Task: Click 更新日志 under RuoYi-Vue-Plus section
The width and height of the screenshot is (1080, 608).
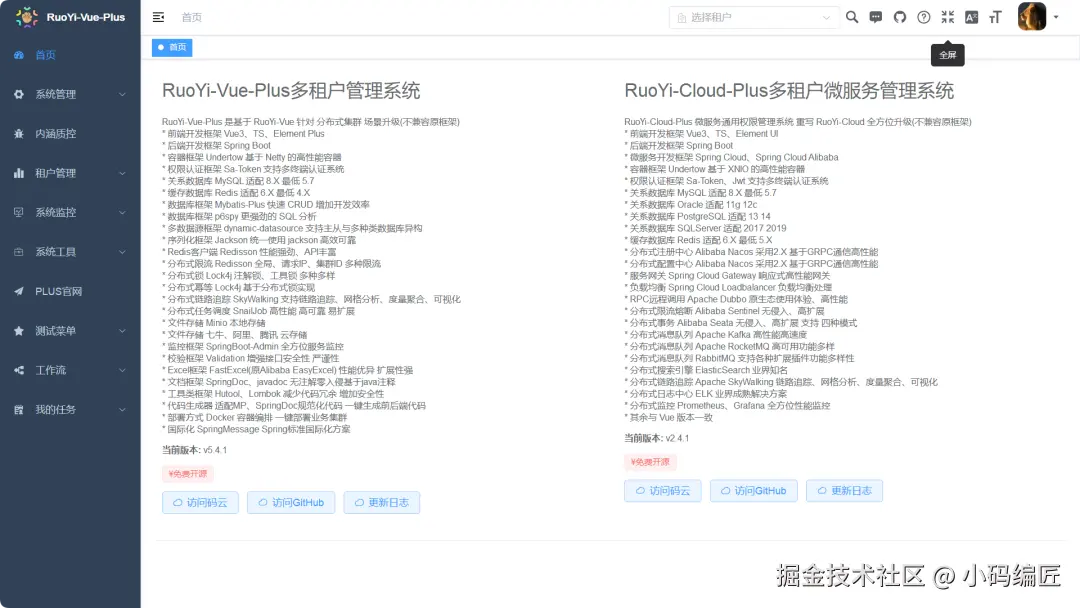Action: (382, 503)
